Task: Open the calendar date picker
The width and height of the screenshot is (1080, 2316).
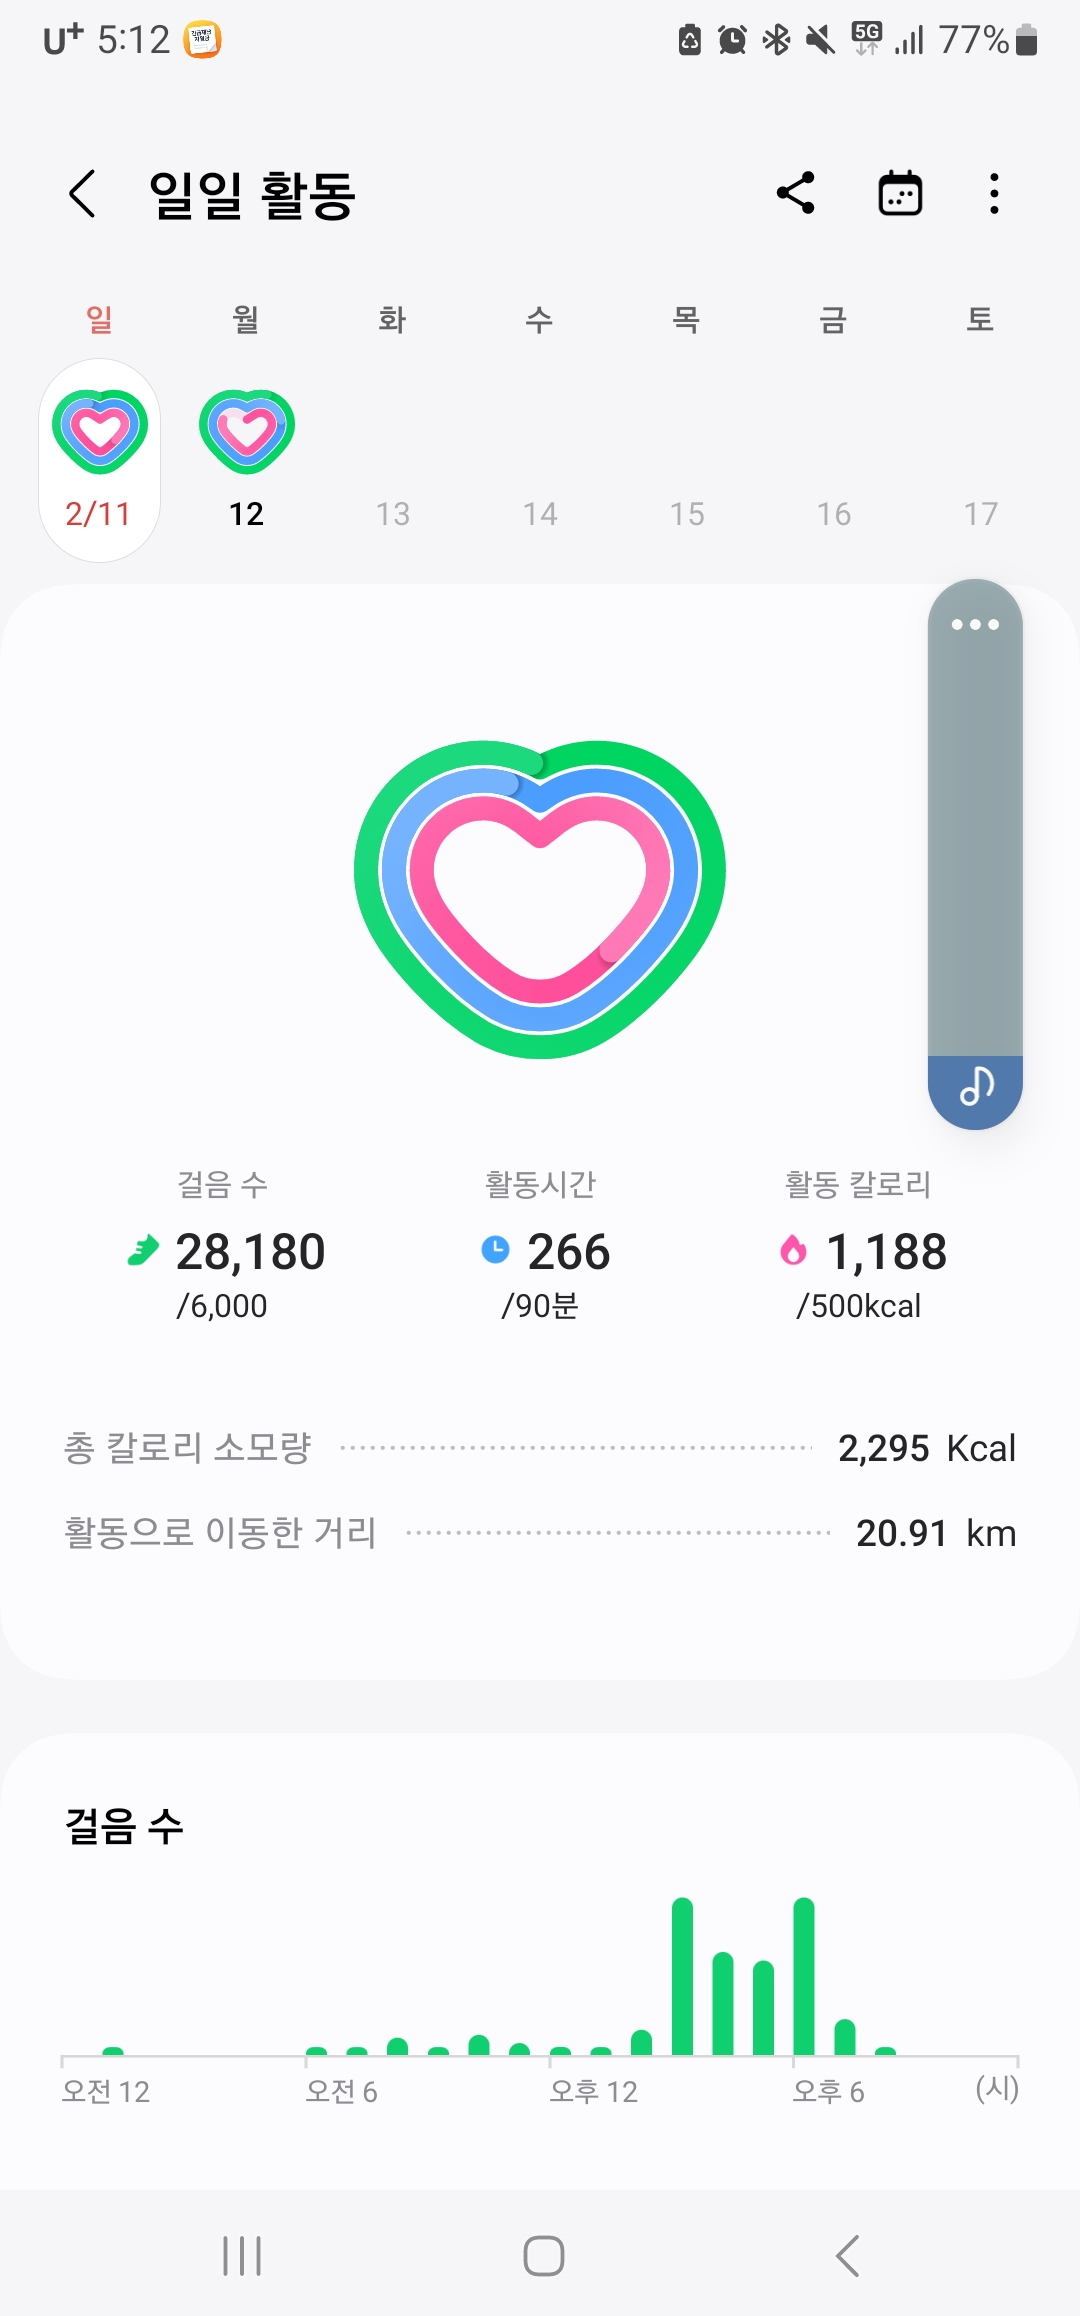Action: 900,193
